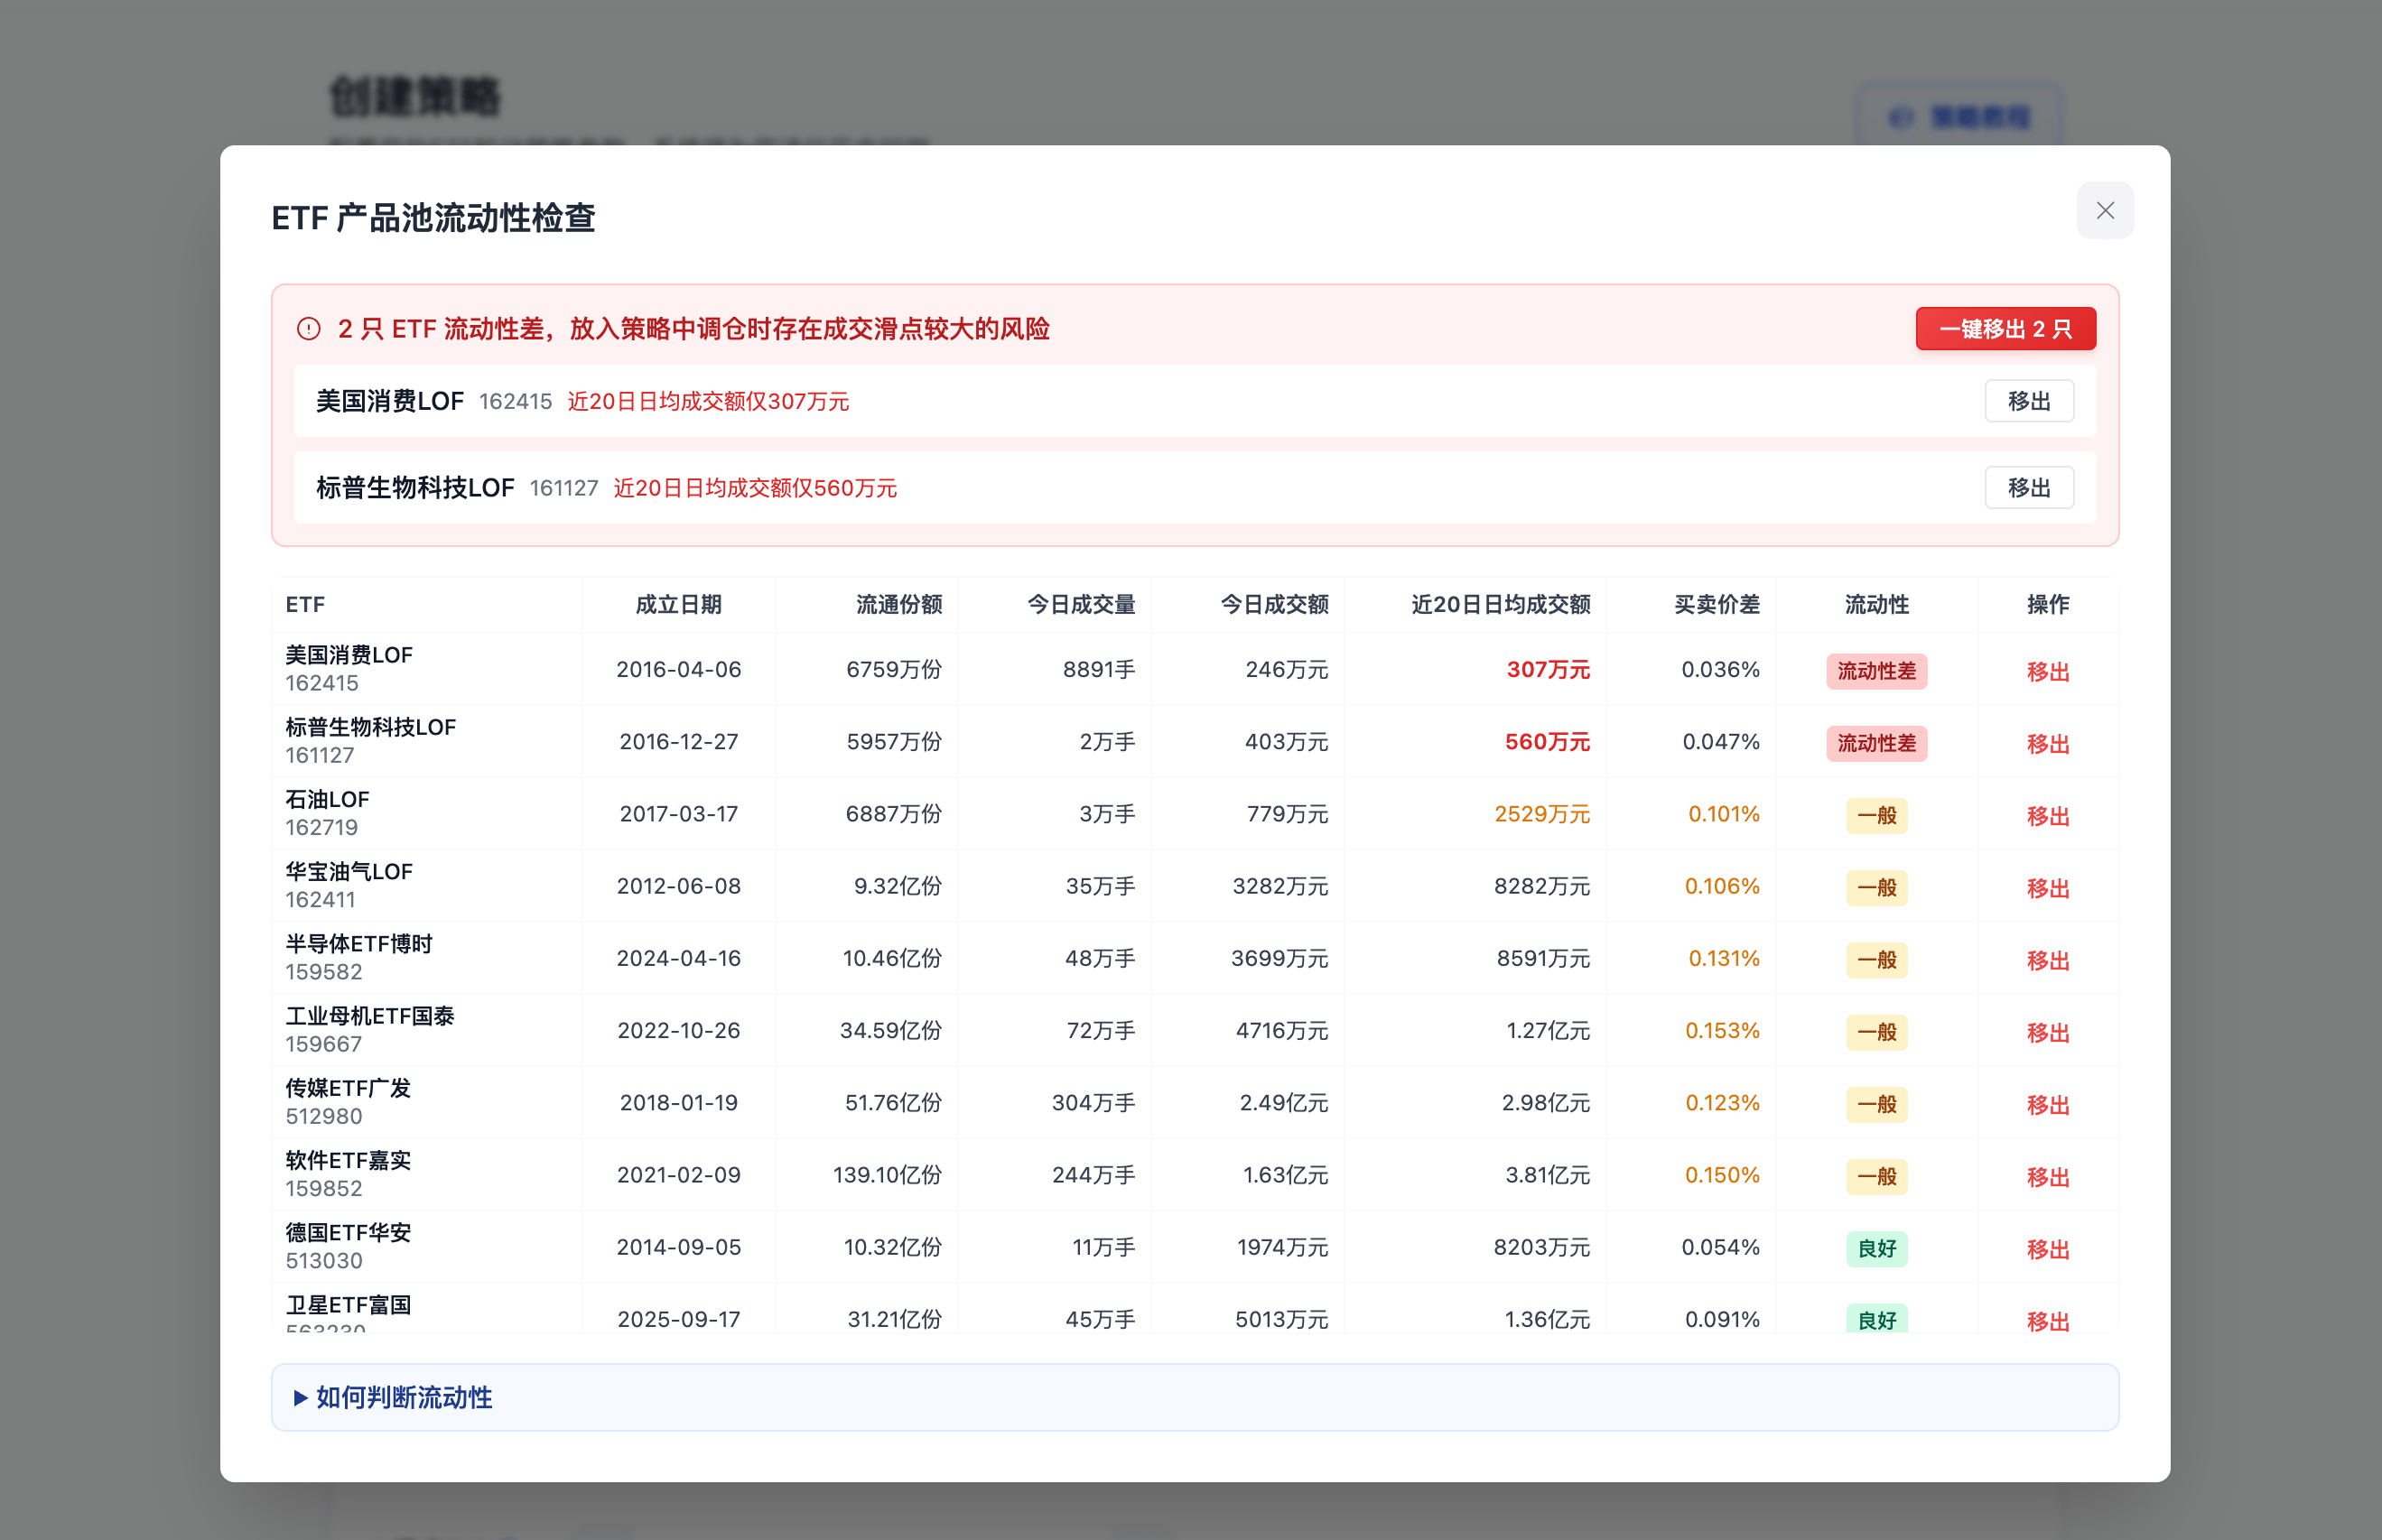Click the 304万手 volume value
Viewport: 2382px width, 1540px height.
[1093, 1102]
